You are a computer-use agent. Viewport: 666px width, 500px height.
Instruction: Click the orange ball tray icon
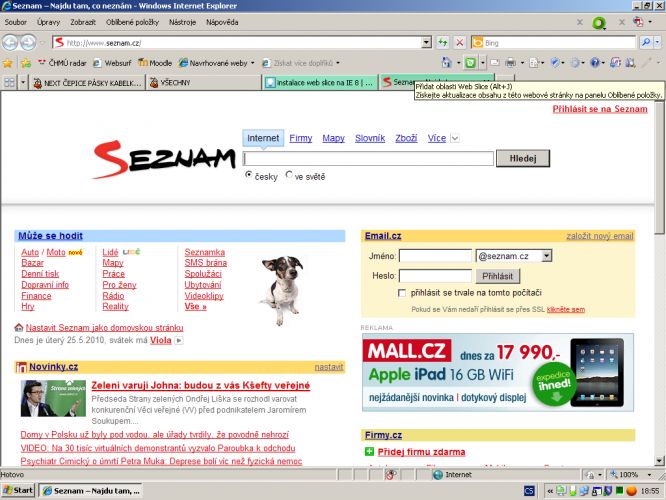(632, 491)
